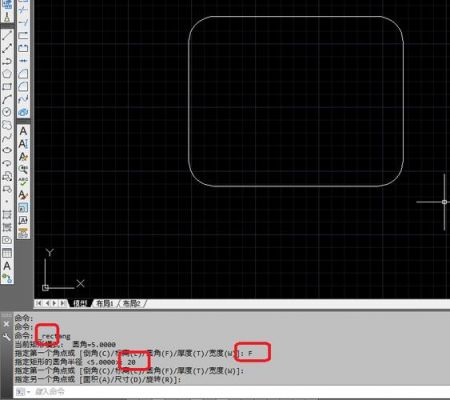Image resolution: width=450 pixels, height=400 pixels.
Task: Click the UCS origin icon
Action: 46,288
